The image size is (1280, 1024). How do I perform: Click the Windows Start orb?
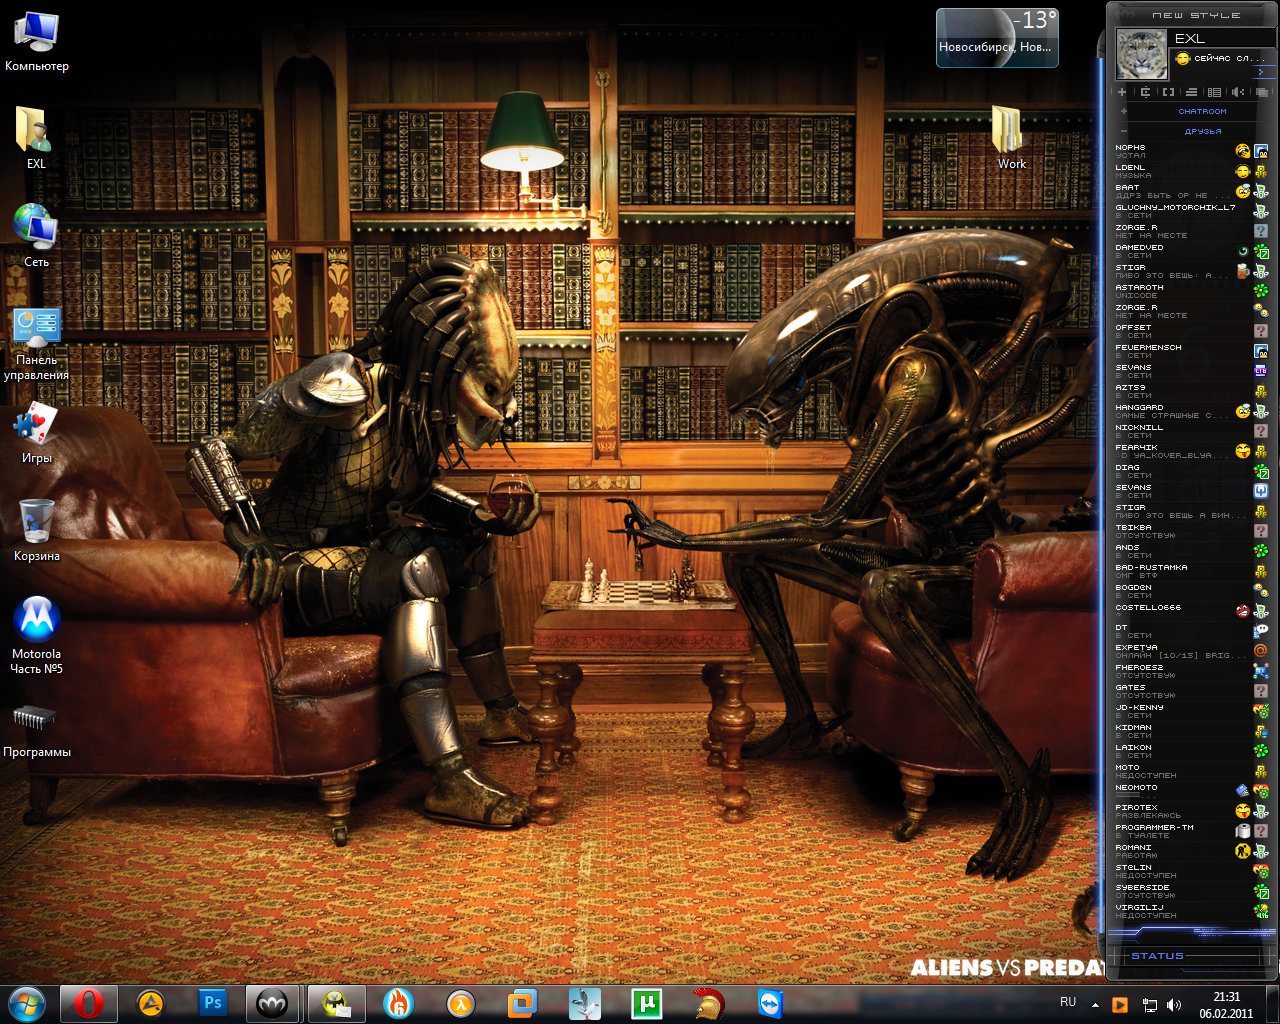point(26,1003)
